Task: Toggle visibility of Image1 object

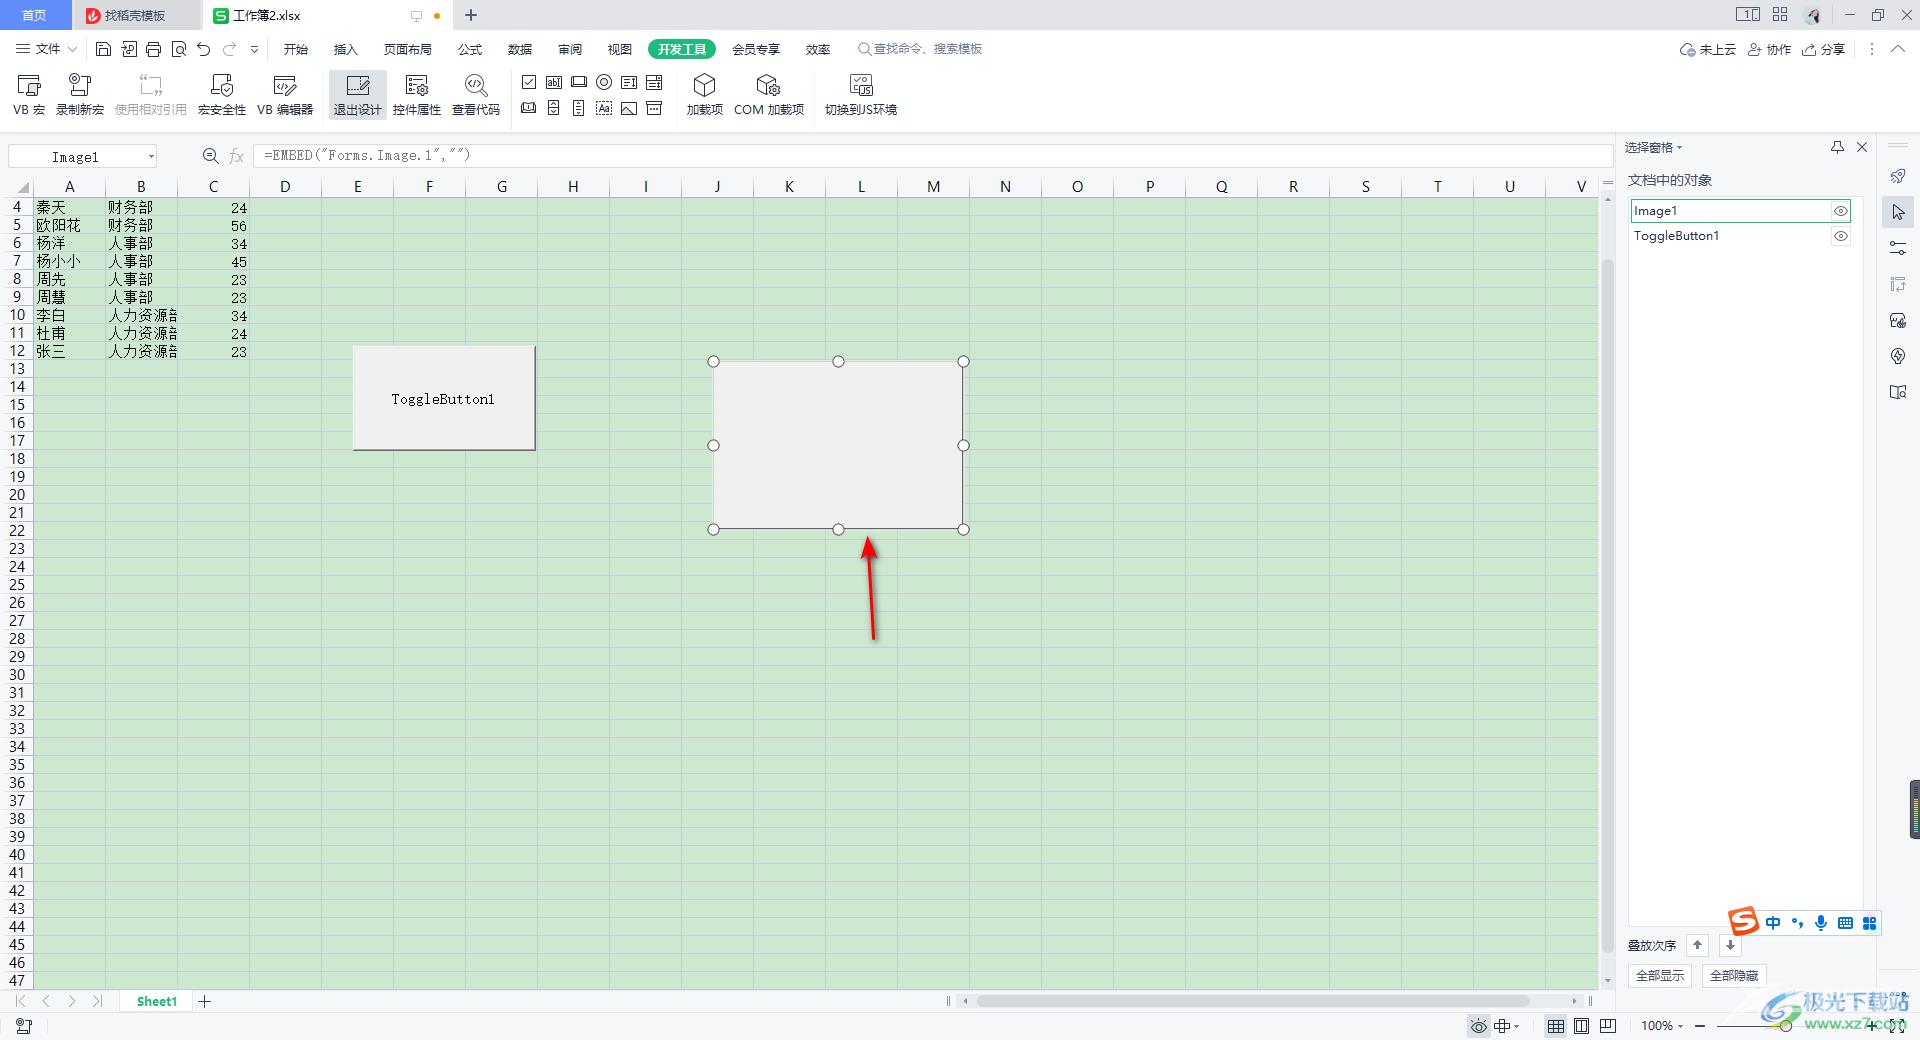Action: click(x=1840, y=211)
